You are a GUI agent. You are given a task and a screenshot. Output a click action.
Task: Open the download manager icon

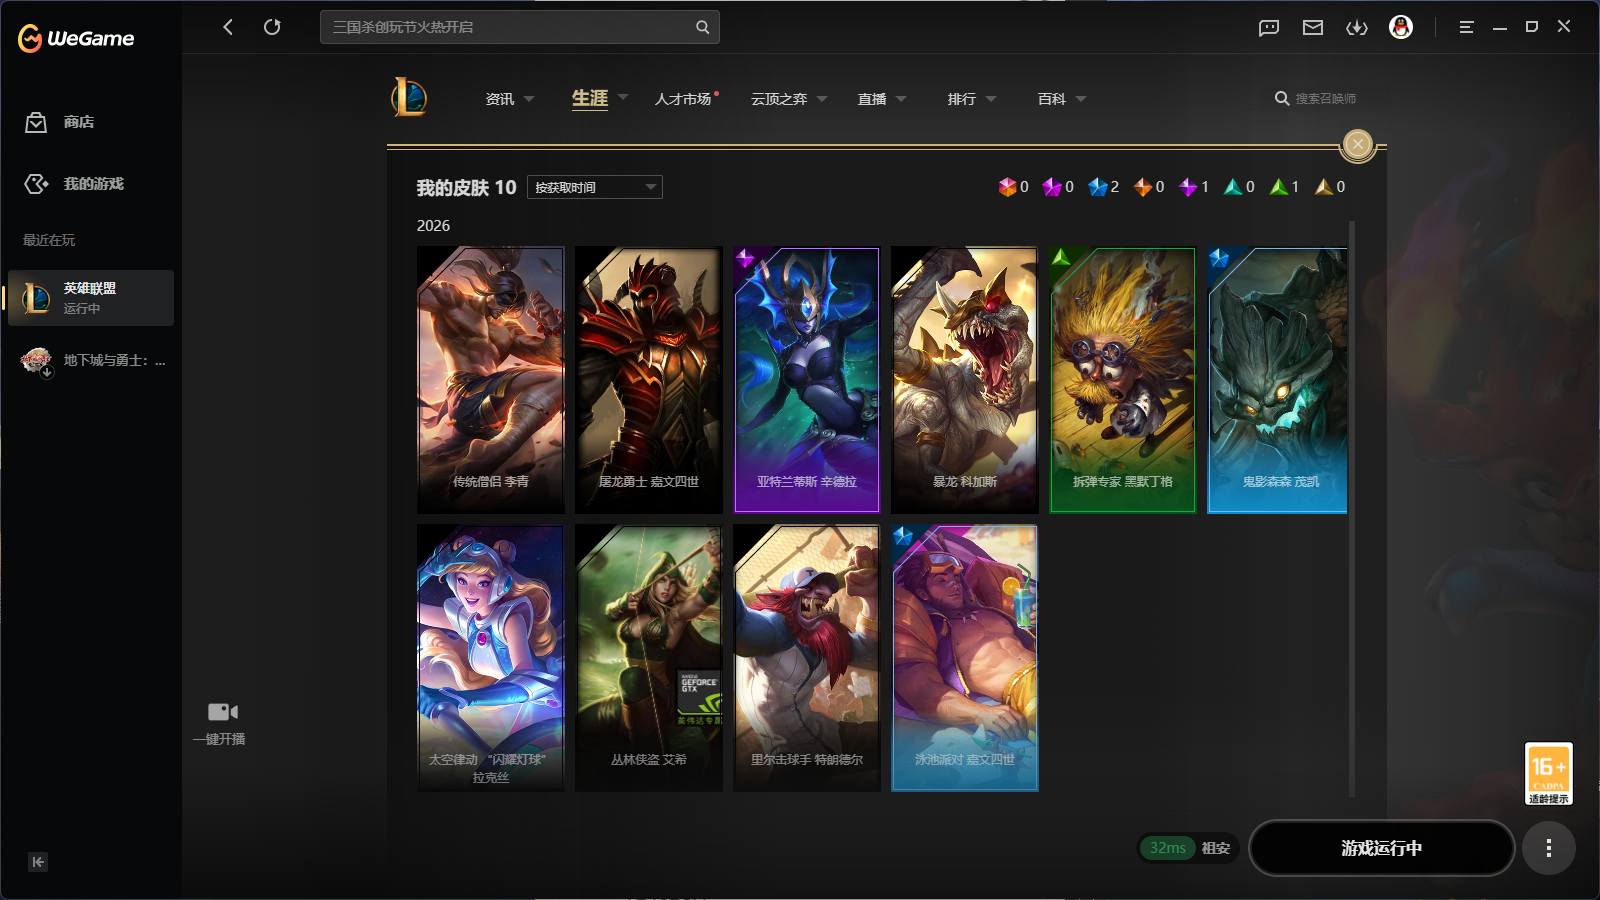point(1357,28)
